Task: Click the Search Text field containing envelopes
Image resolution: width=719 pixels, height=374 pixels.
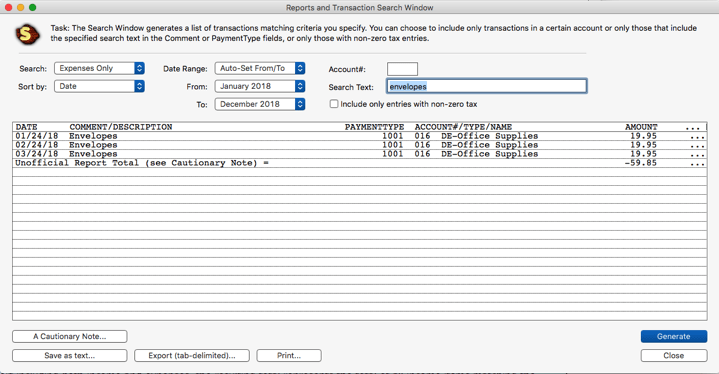Action: tap(487, 86)
